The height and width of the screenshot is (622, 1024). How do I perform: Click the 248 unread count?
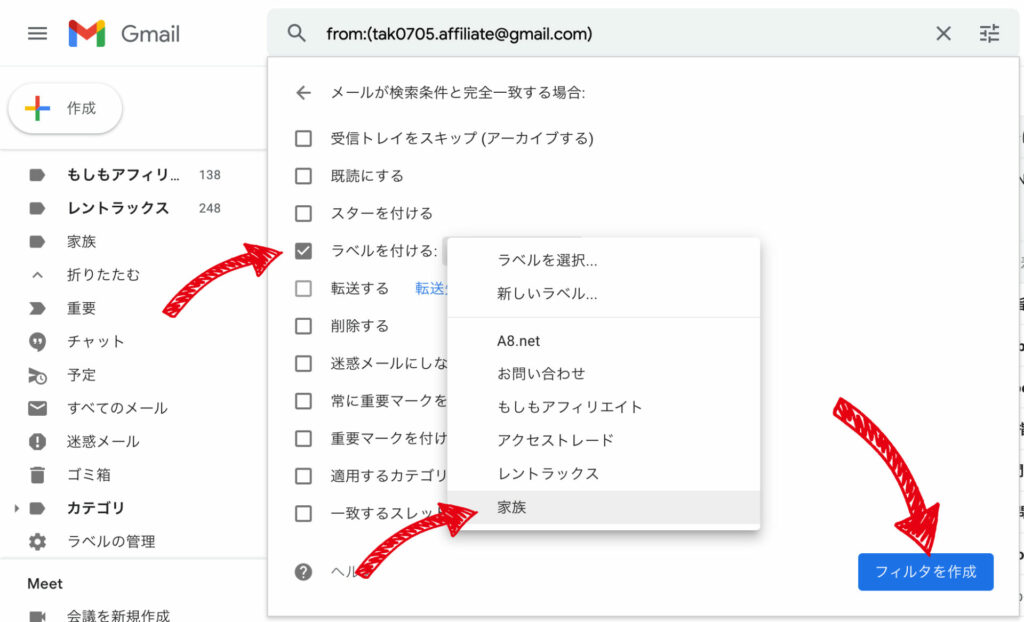pyautogui.click(x=210, y=208)
